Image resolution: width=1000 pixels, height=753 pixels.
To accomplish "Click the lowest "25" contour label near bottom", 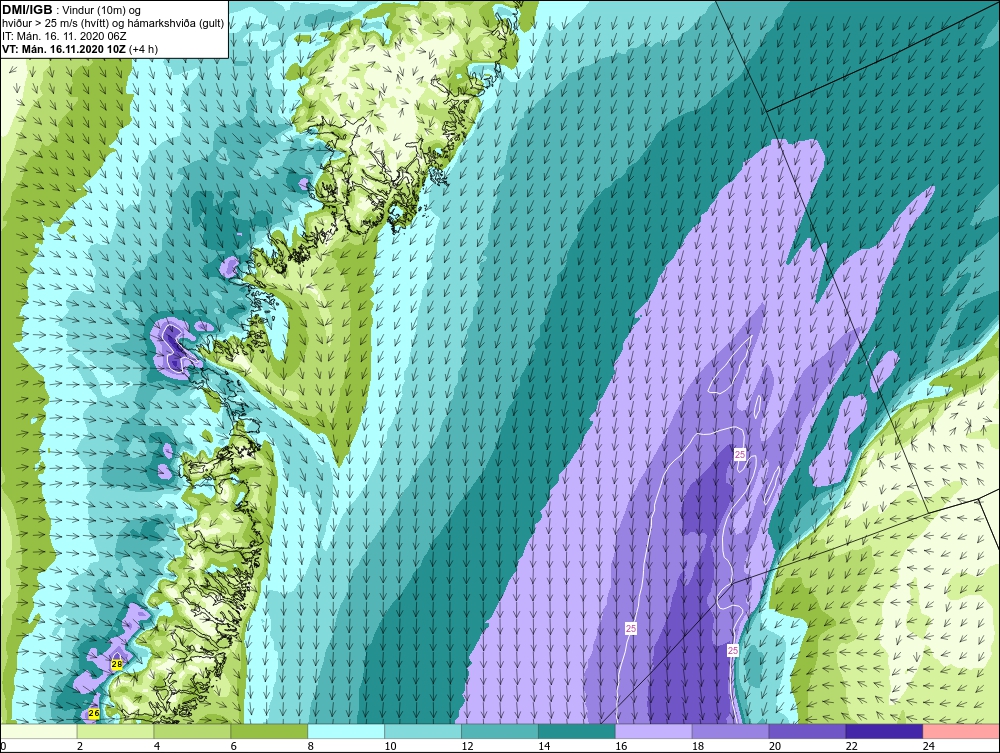I will (x=733, y=650).
